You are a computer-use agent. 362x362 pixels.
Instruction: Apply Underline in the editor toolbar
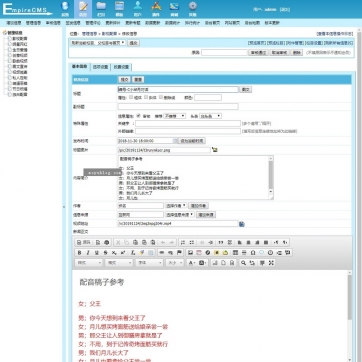click(x=97, y=253)
